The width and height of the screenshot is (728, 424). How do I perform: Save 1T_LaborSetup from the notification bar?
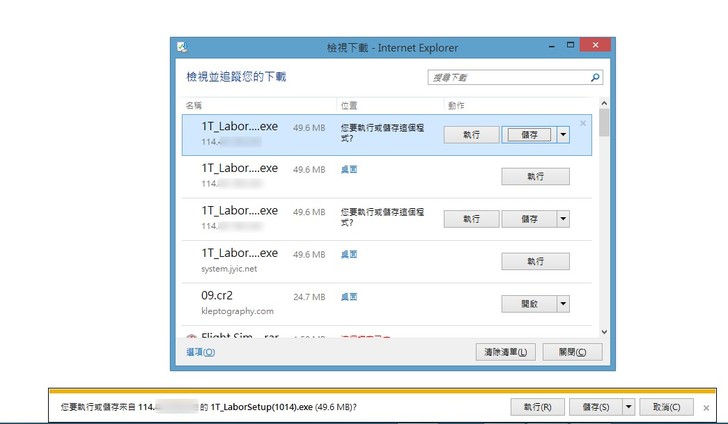pos(596,407)
